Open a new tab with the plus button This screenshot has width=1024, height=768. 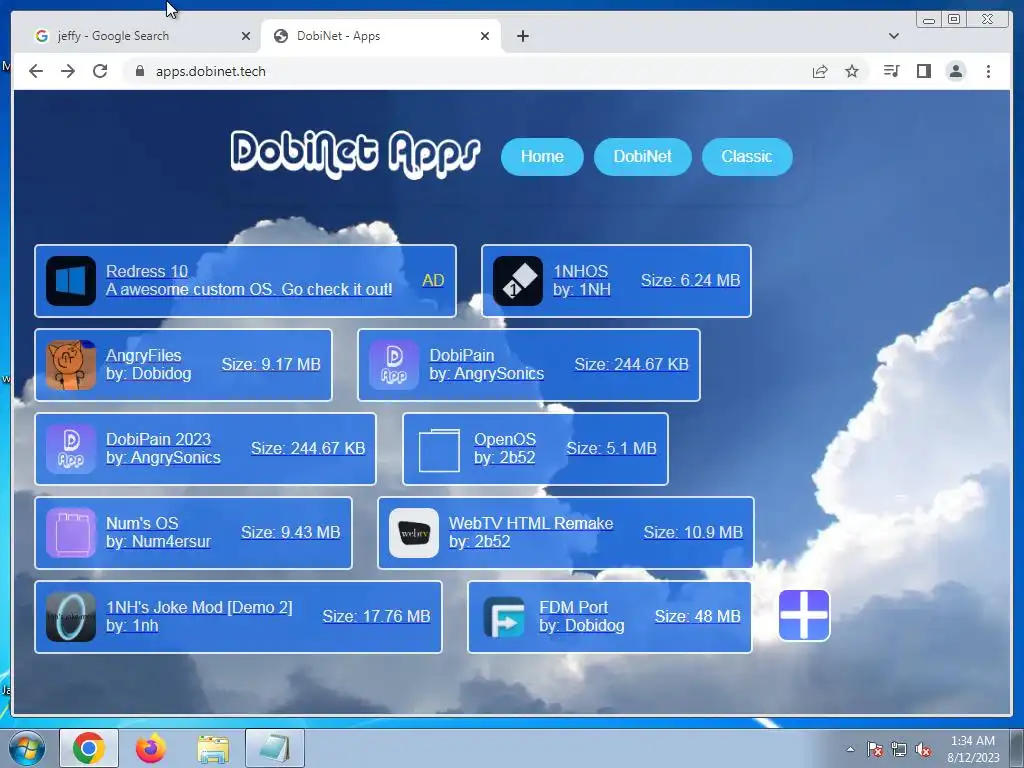(522, 36)
